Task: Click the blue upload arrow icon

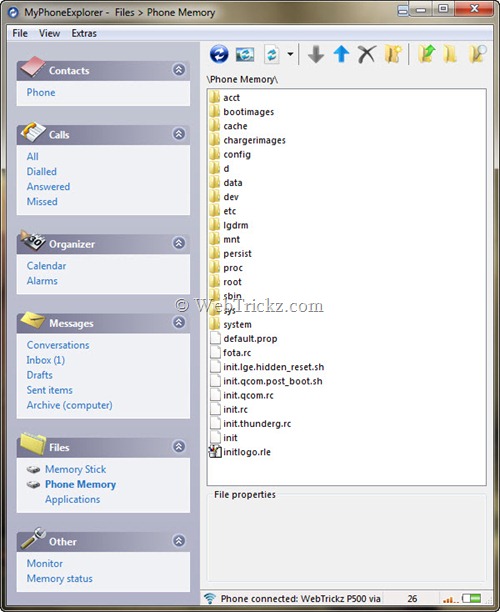Action: [x=341, y=54]
